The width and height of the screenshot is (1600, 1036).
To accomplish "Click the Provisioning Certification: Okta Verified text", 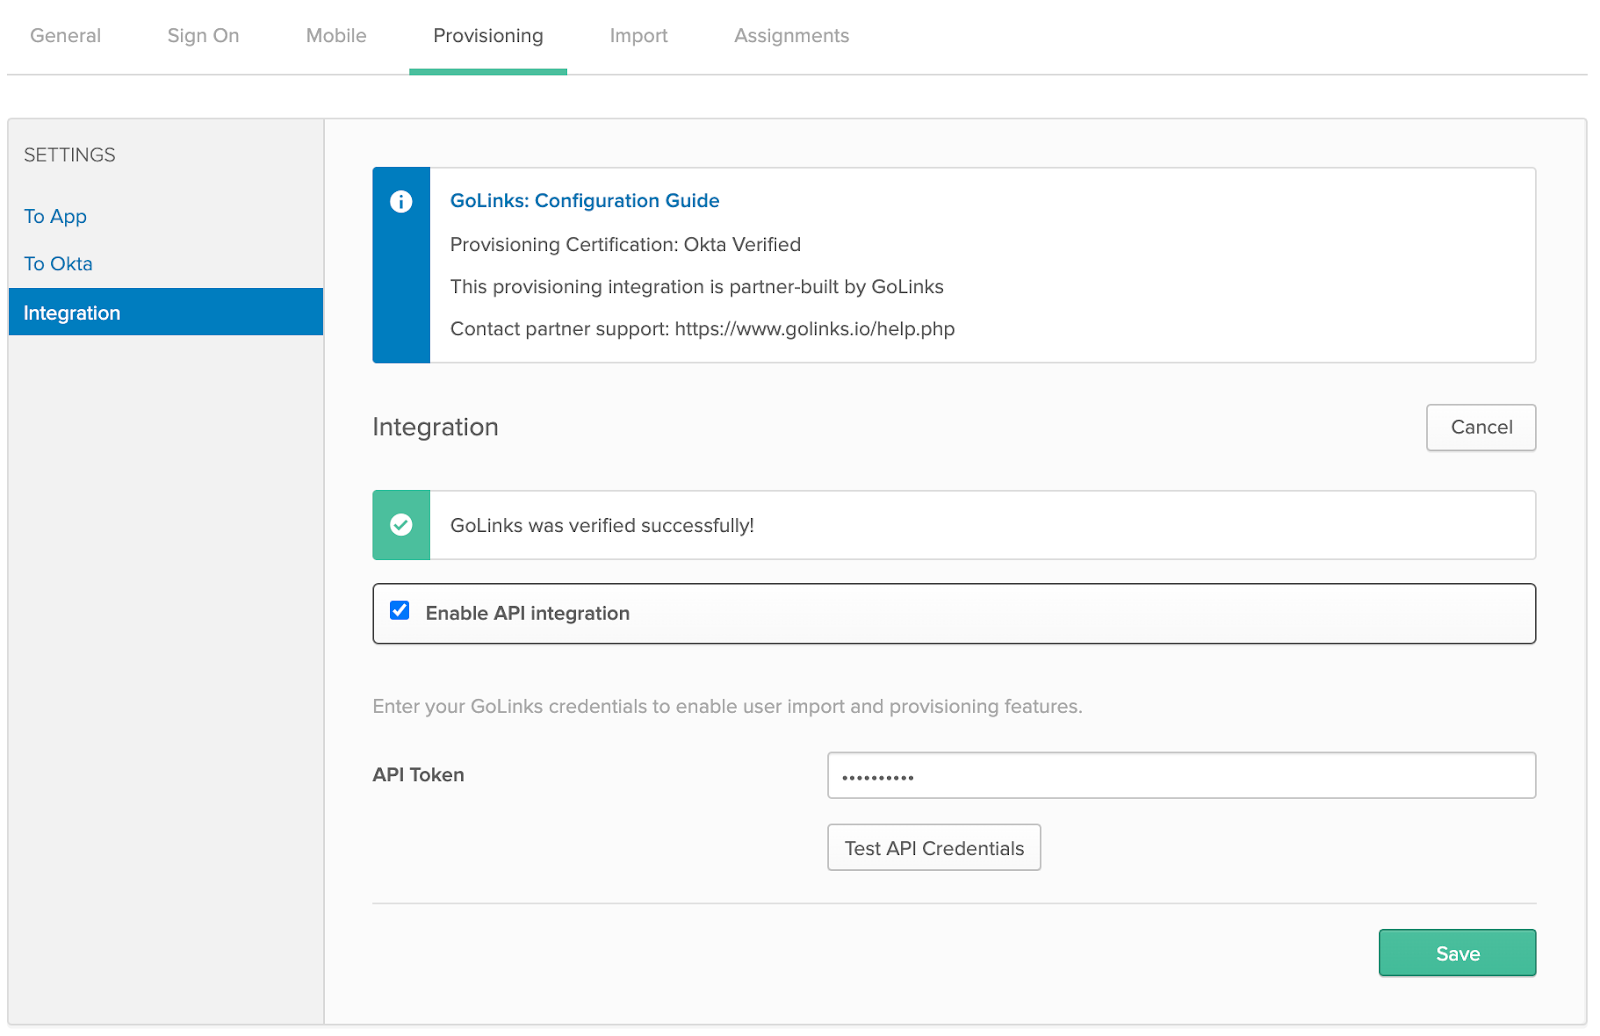I will click(625, 244).
